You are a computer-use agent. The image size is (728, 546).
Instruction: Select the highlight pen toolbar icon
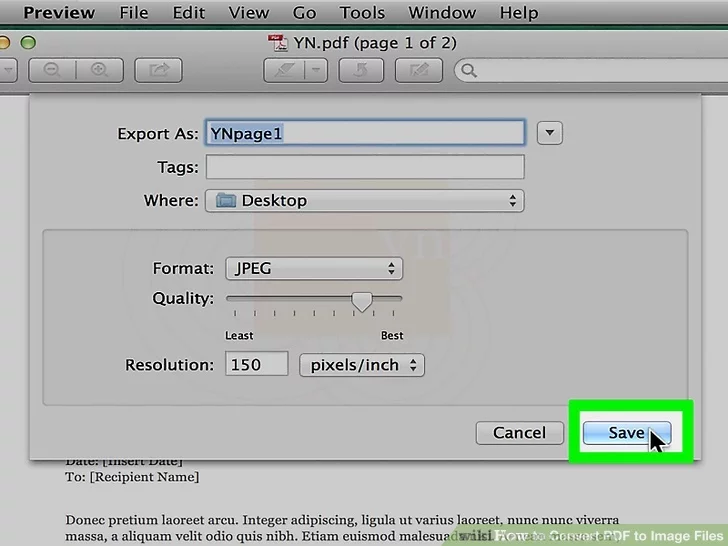(283, 71)
